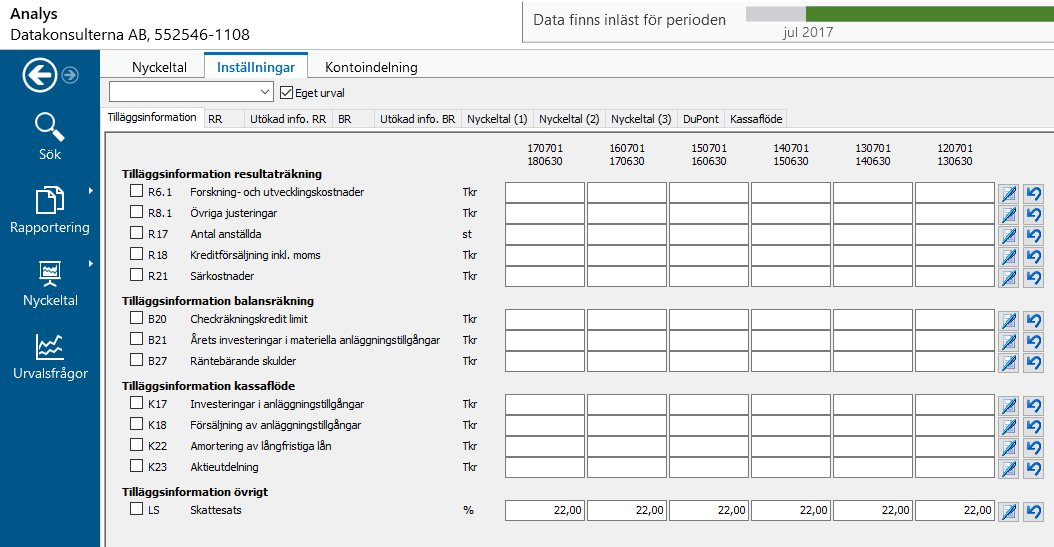Open the Kassaflöde sub-tab
1054x547 pixels.
click(756, 119)
